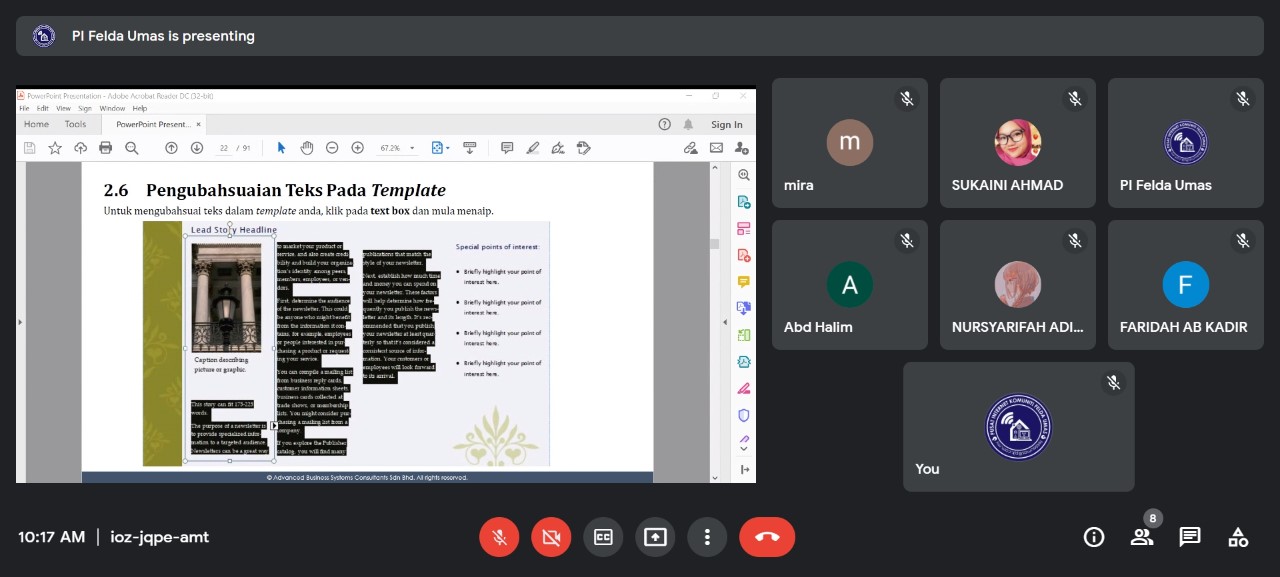The width and height of the screenshot is (1280, 577).
Task: Open more options three-dot menu
Action: click(707, 537)
